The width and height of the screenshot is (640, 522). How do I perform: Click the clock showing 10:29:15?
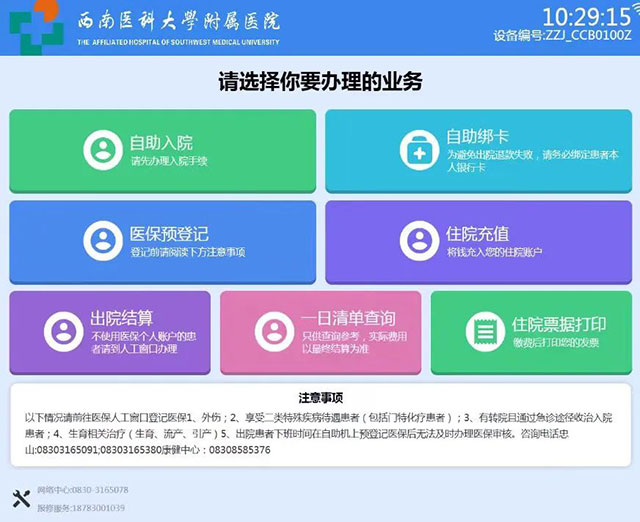[x=587, y=18]
